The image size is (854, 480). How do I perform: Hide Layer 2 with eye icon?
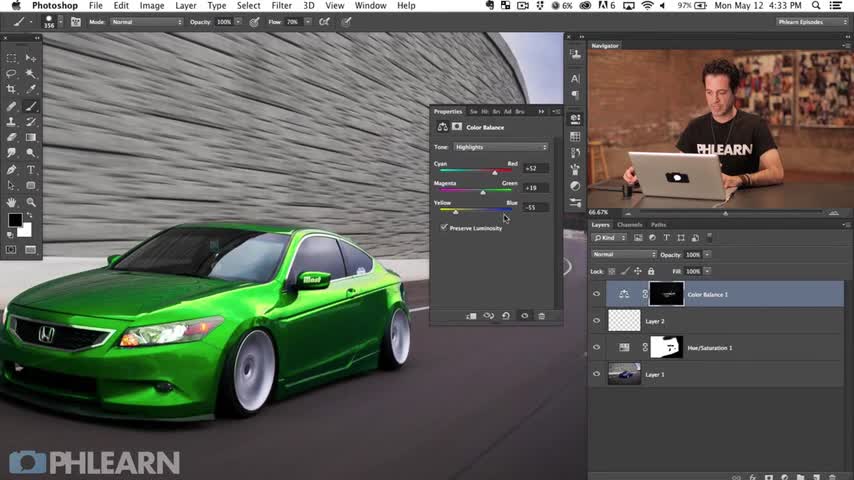pos(596,321)
